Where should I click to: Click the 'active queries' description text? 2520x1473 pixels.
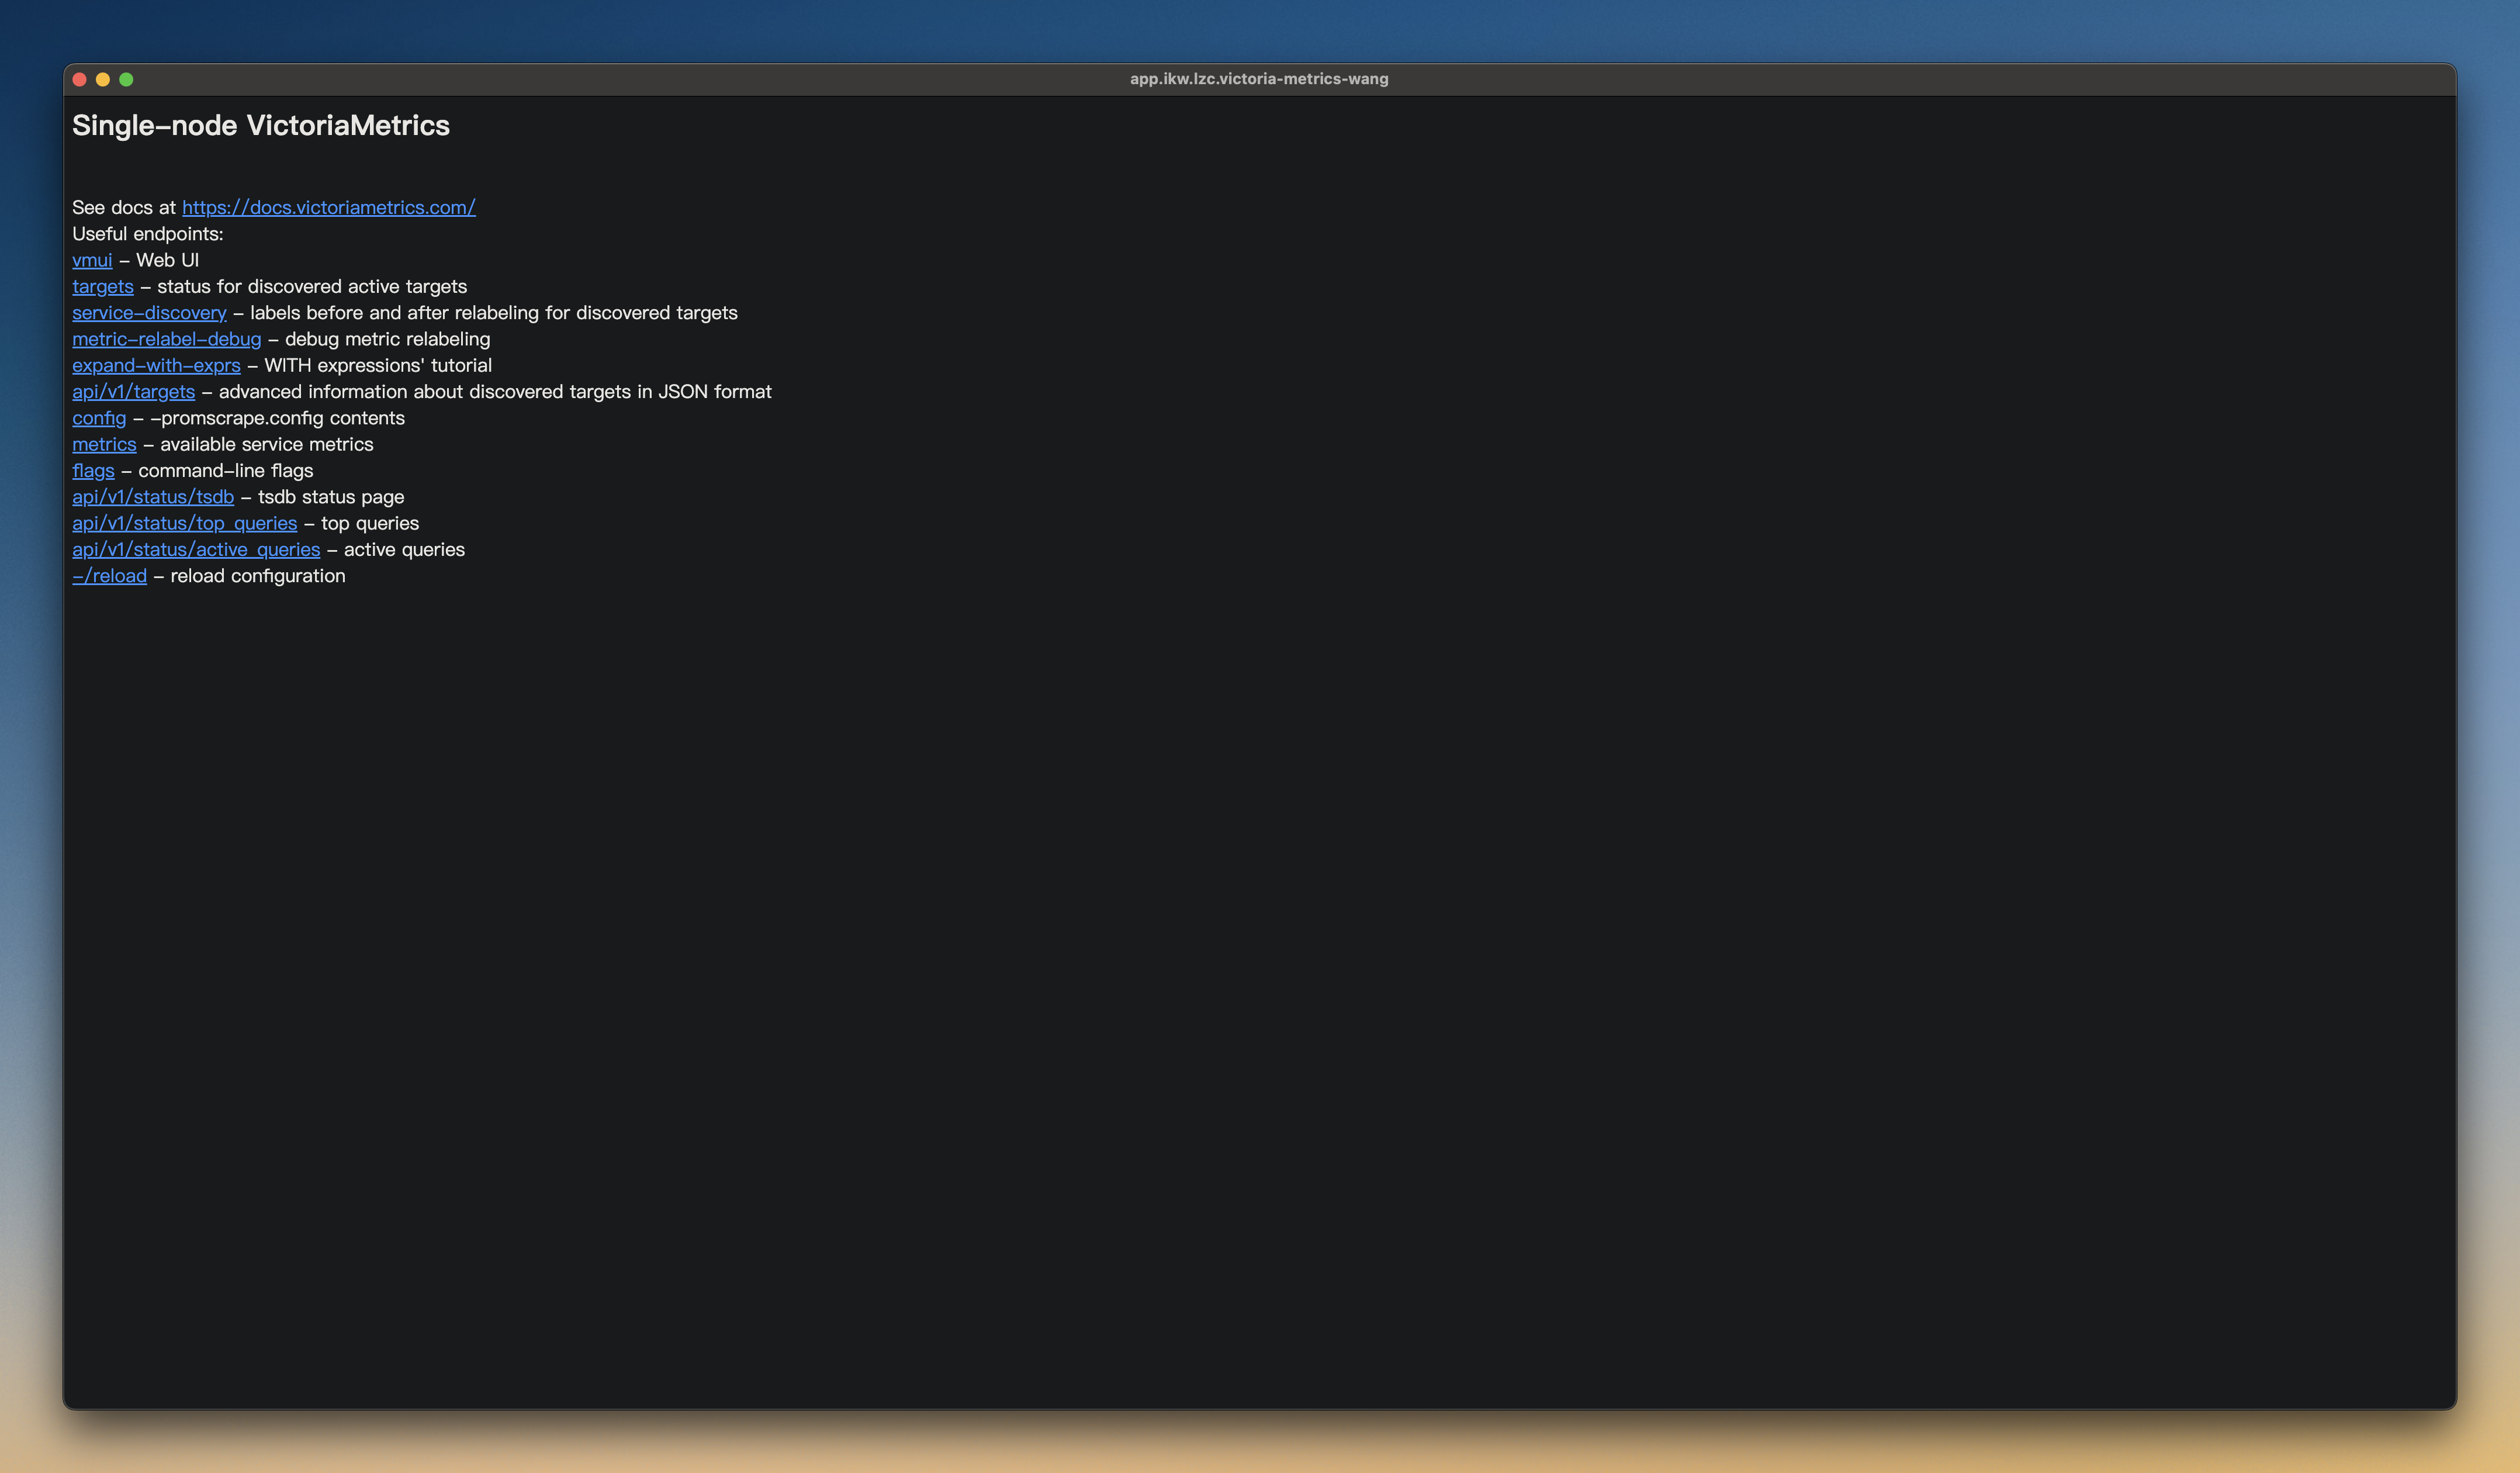(404, 549)
